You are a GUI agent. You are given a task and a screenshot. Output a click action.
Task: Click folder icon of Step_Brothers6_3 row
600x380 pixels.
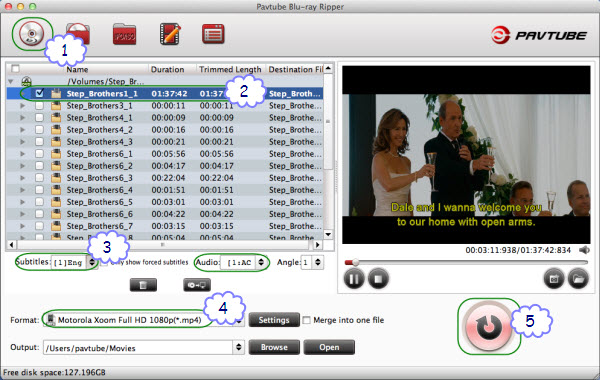click(x=56, y=178)
